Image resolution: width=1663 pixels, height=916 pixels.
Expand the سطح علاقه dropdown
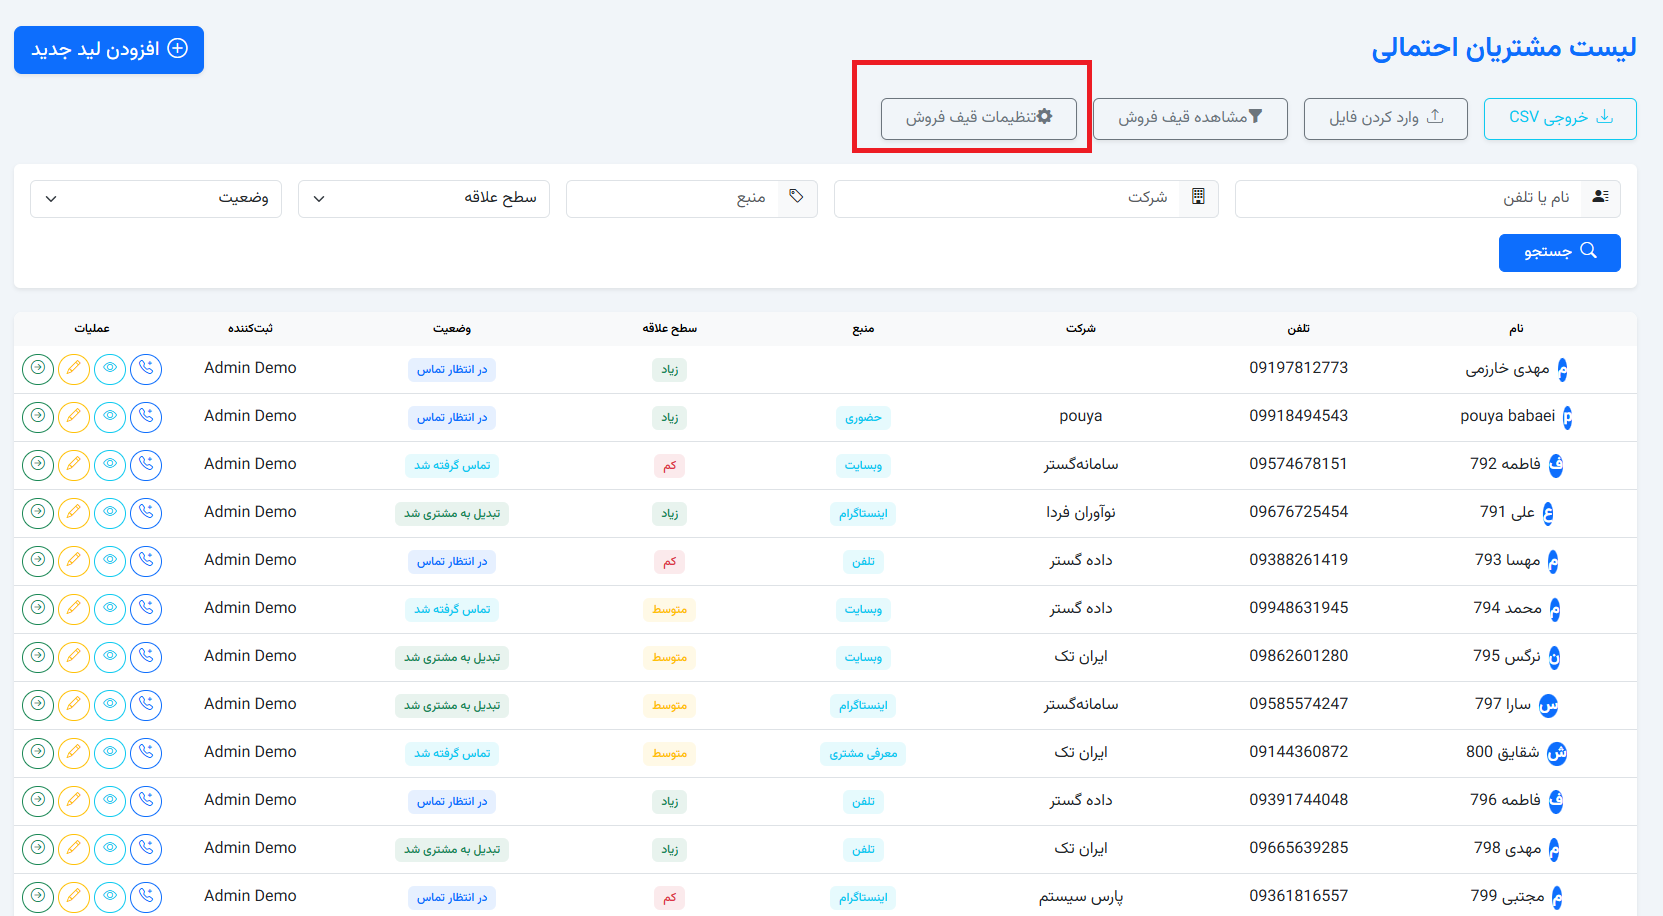click(424, 198)
